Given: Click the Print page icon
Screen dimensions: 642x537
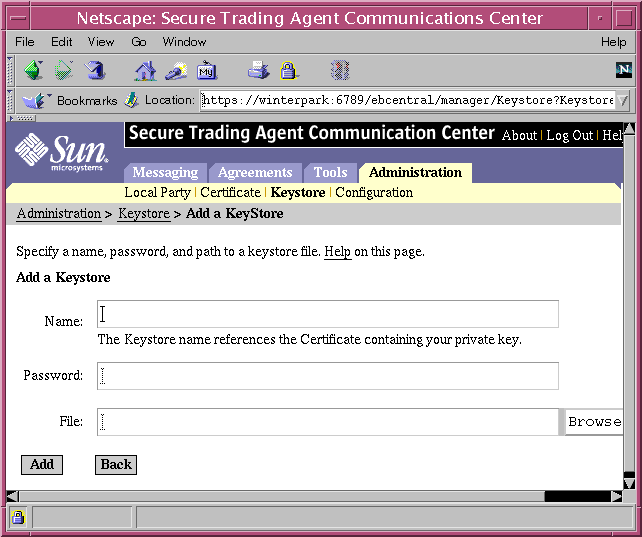Looking at the screenshot, I should (x=258, y=70).
